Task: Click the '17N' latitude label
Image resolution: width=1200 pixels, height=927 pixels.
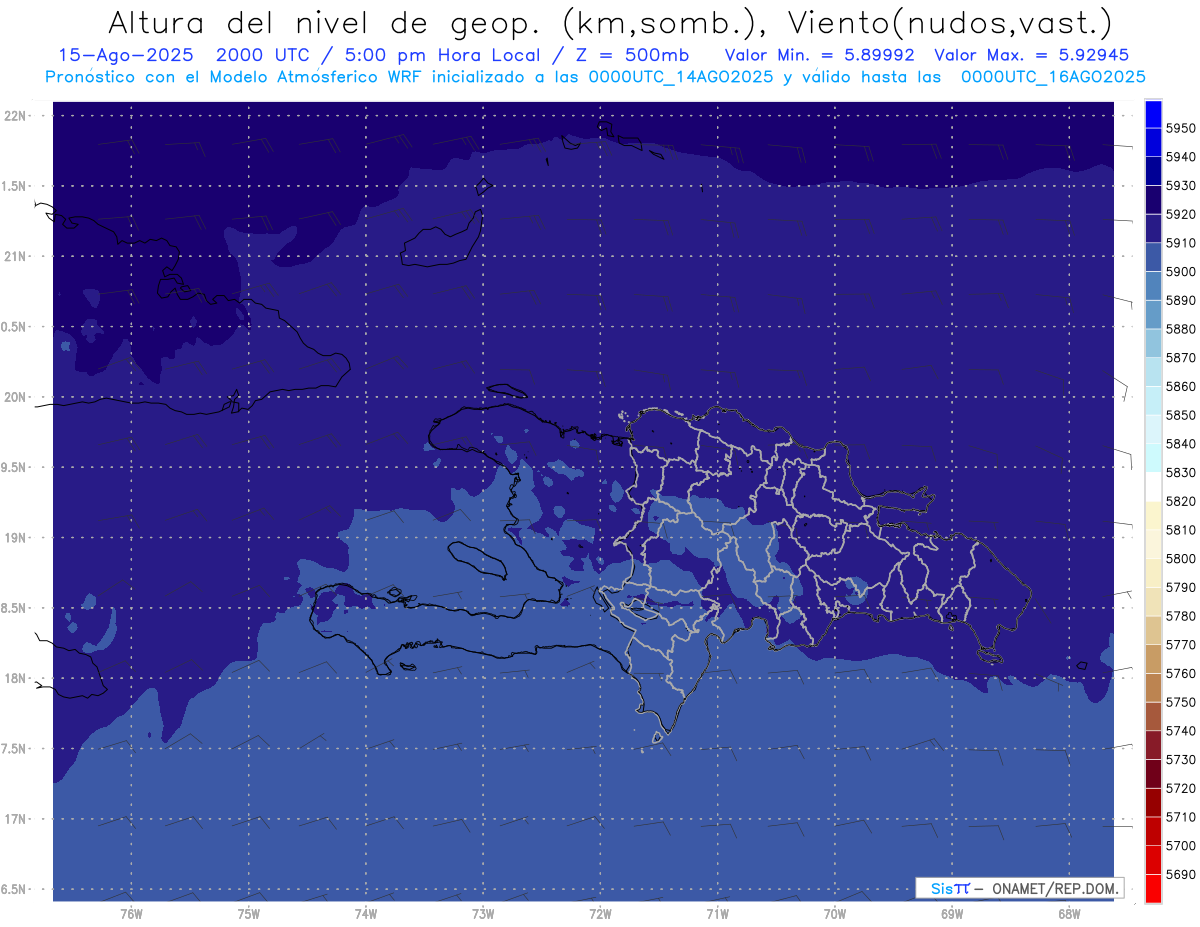Action: point(14,819)
